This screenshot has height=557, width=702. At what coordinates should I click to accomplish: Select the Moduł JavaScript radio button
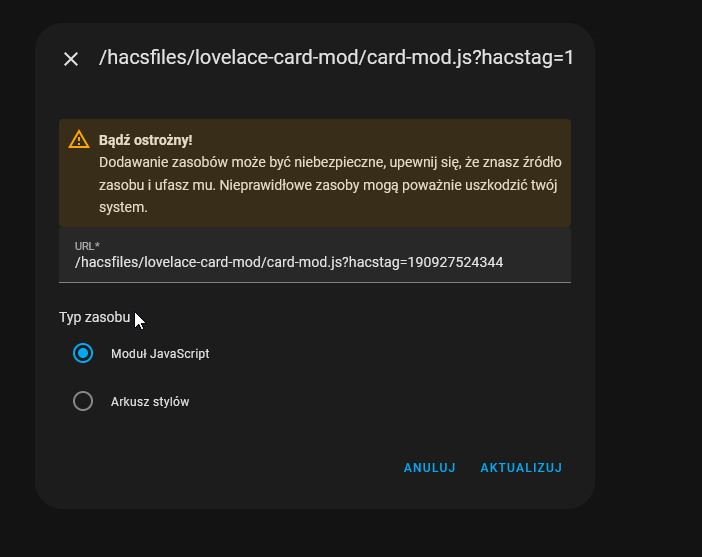(83, 353)
